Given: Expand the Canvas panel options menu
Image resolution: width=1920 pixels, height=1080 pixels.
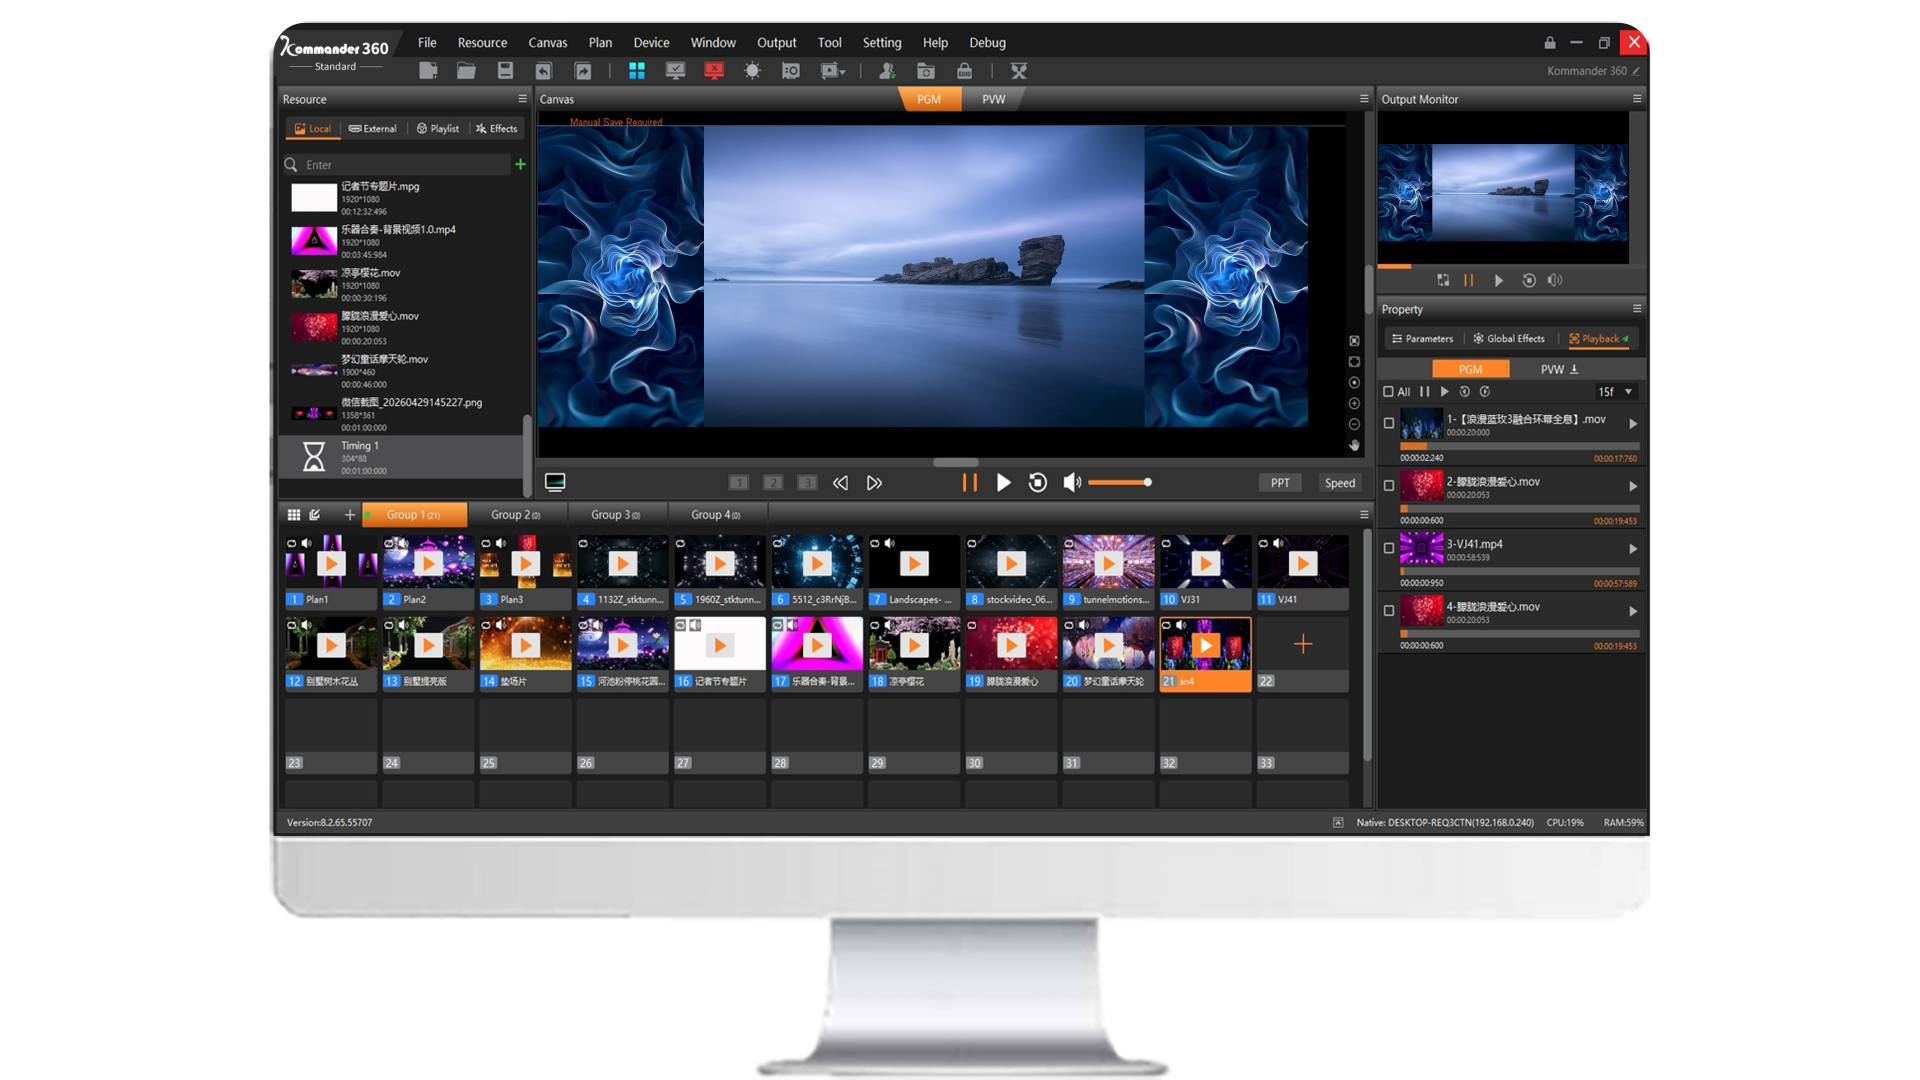Looking at the screenshot, I should tap(1364, 99).
